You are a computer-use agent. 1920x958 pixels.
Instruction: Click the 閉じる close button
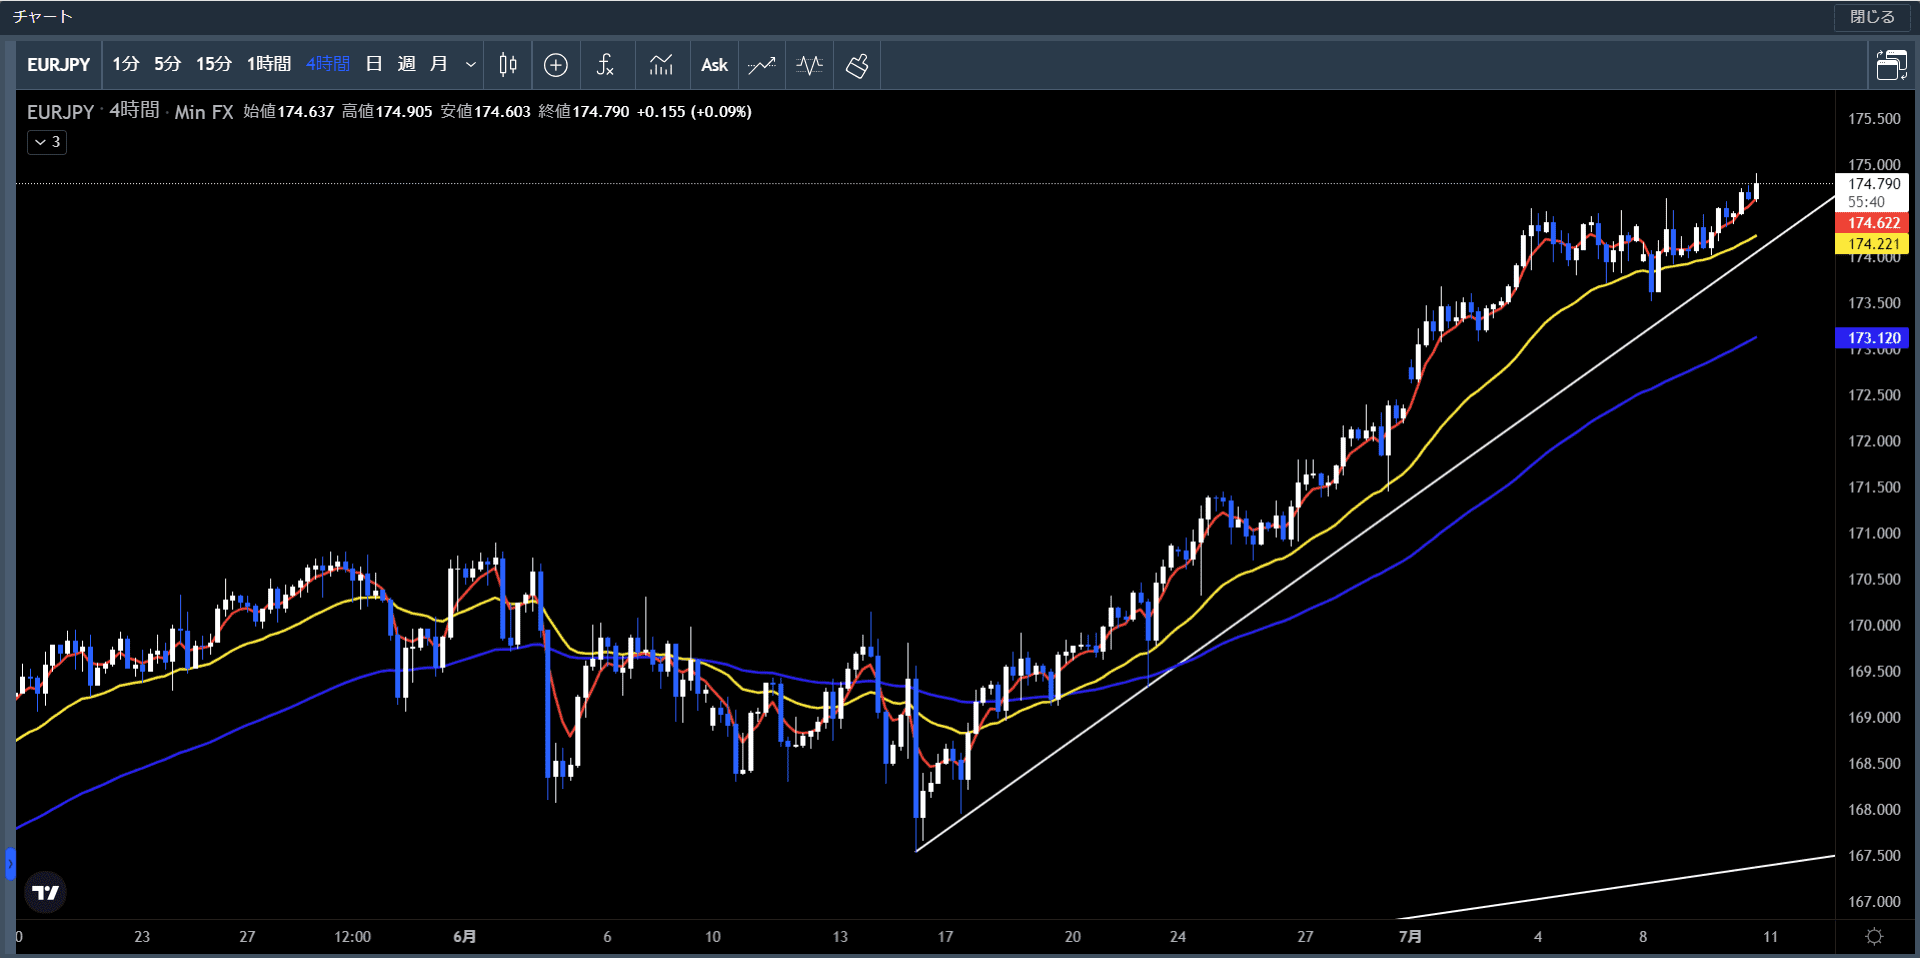(x=1872, y=17)
